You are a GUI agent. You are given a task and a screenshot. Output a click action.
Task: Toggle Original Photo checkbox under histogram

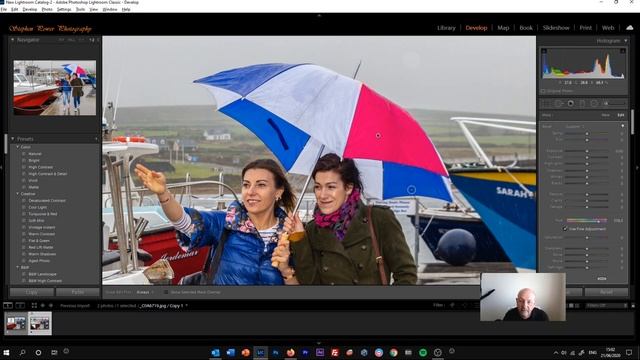pos(543,91)
